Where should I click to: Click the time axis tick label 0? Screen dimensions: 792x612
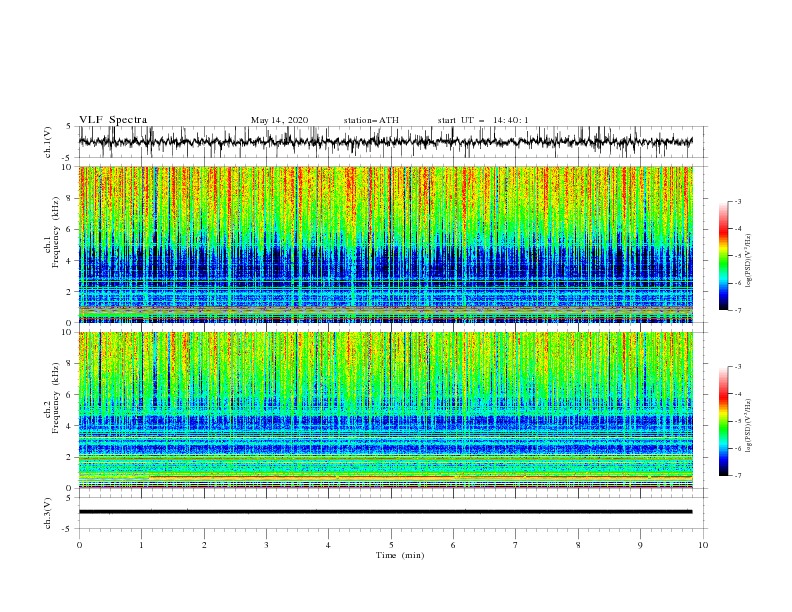[79, 545]
